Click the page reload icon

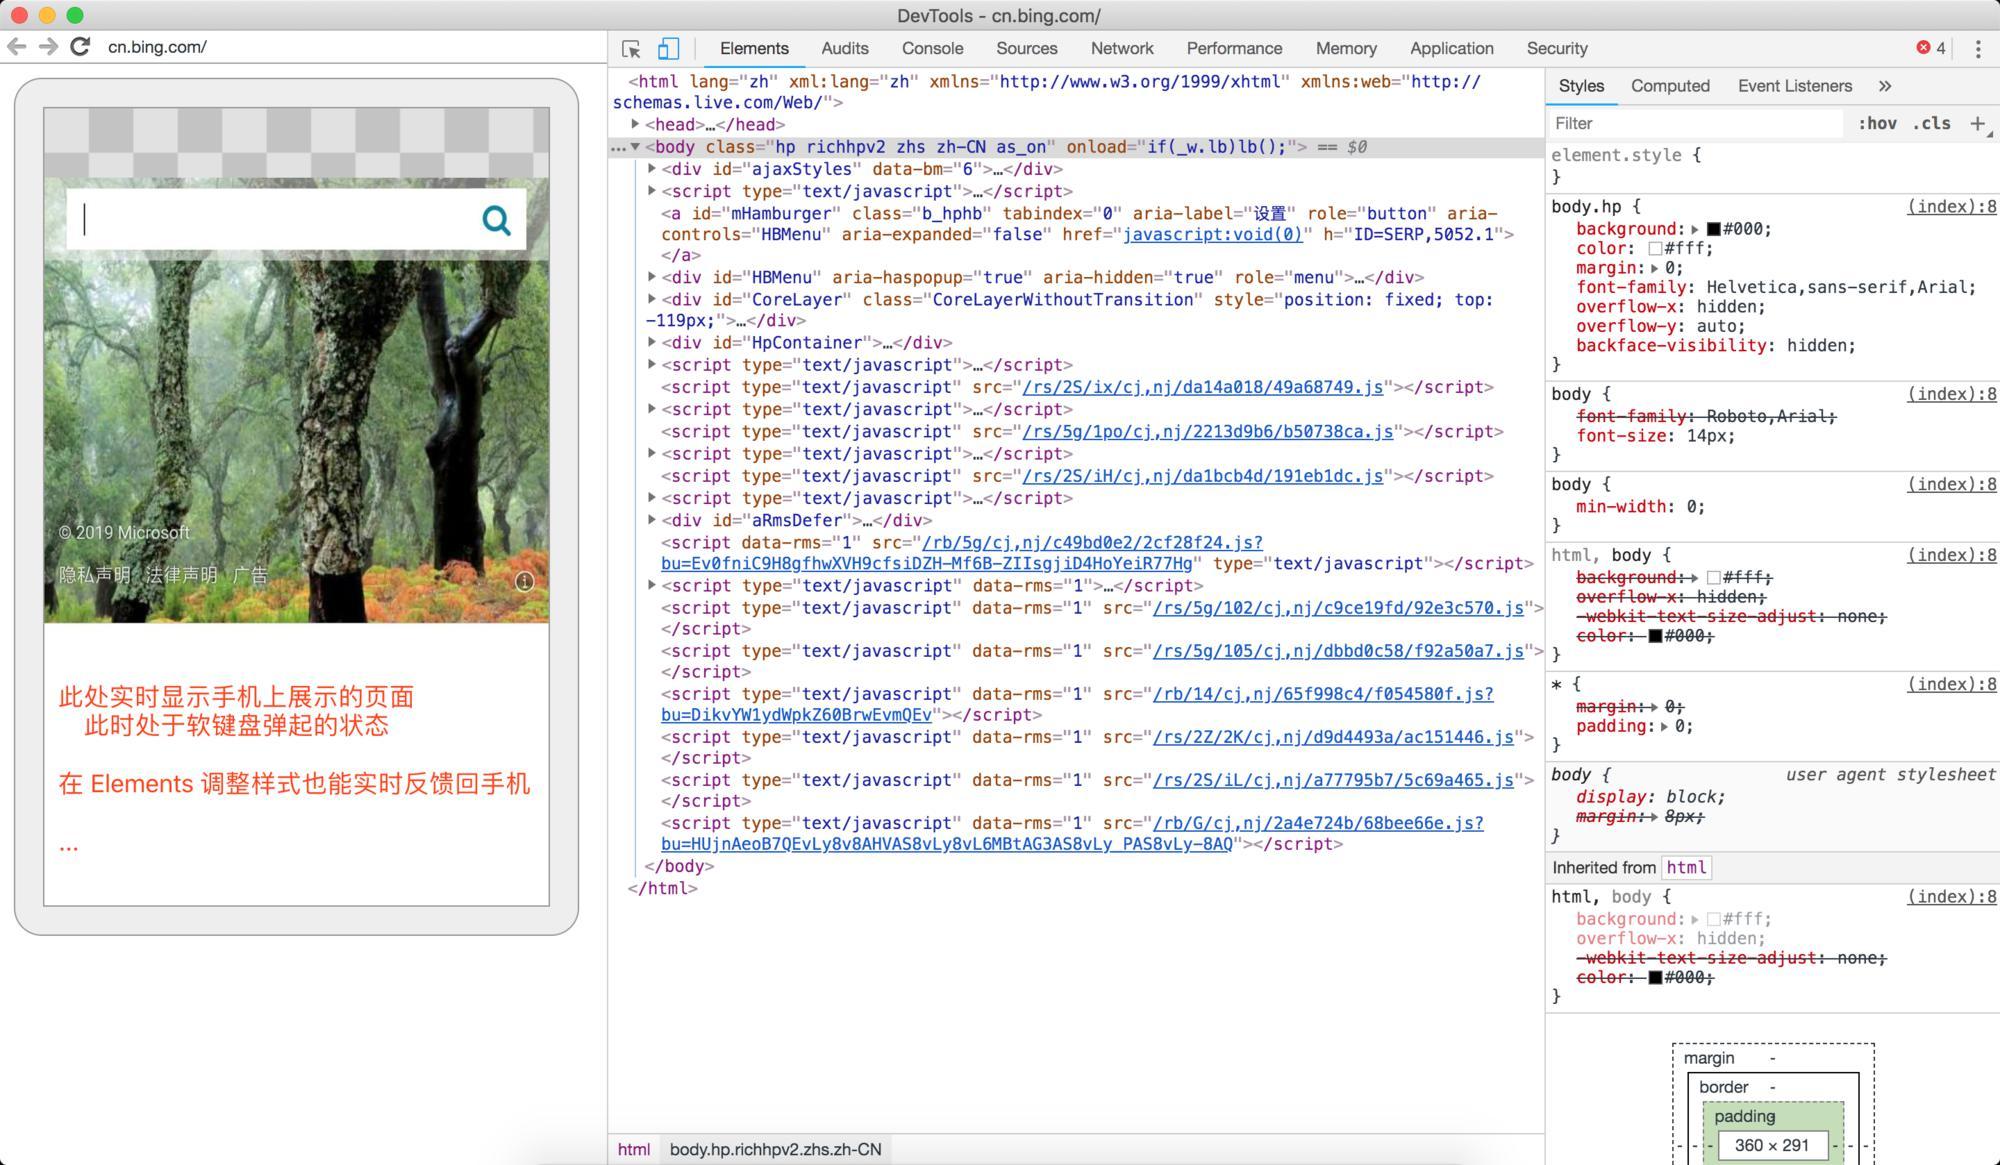tap(79, 45)
